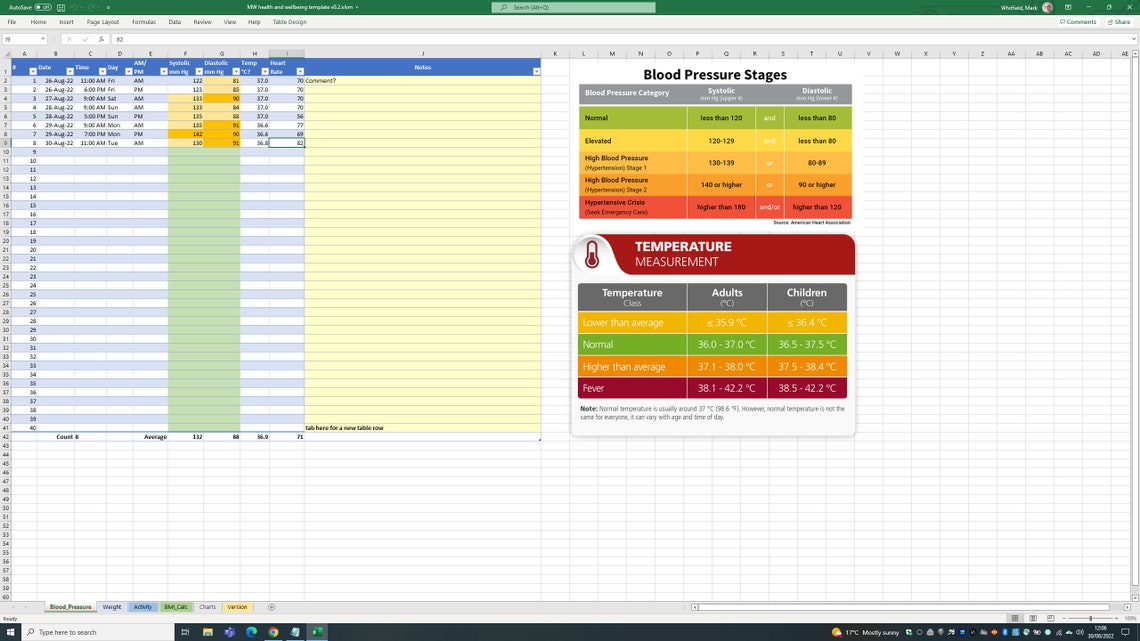This screenshot has height=641, width=1140.
Task: Open the Formulas ribbon tab
Action: pyautogui.click(x=142, y=22)
